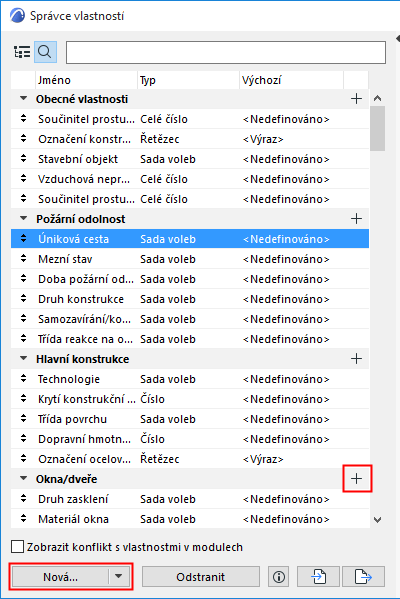This screenshot has height=599, width=400.
Task: Sort by Typ column header
Action: click(188, 80)
